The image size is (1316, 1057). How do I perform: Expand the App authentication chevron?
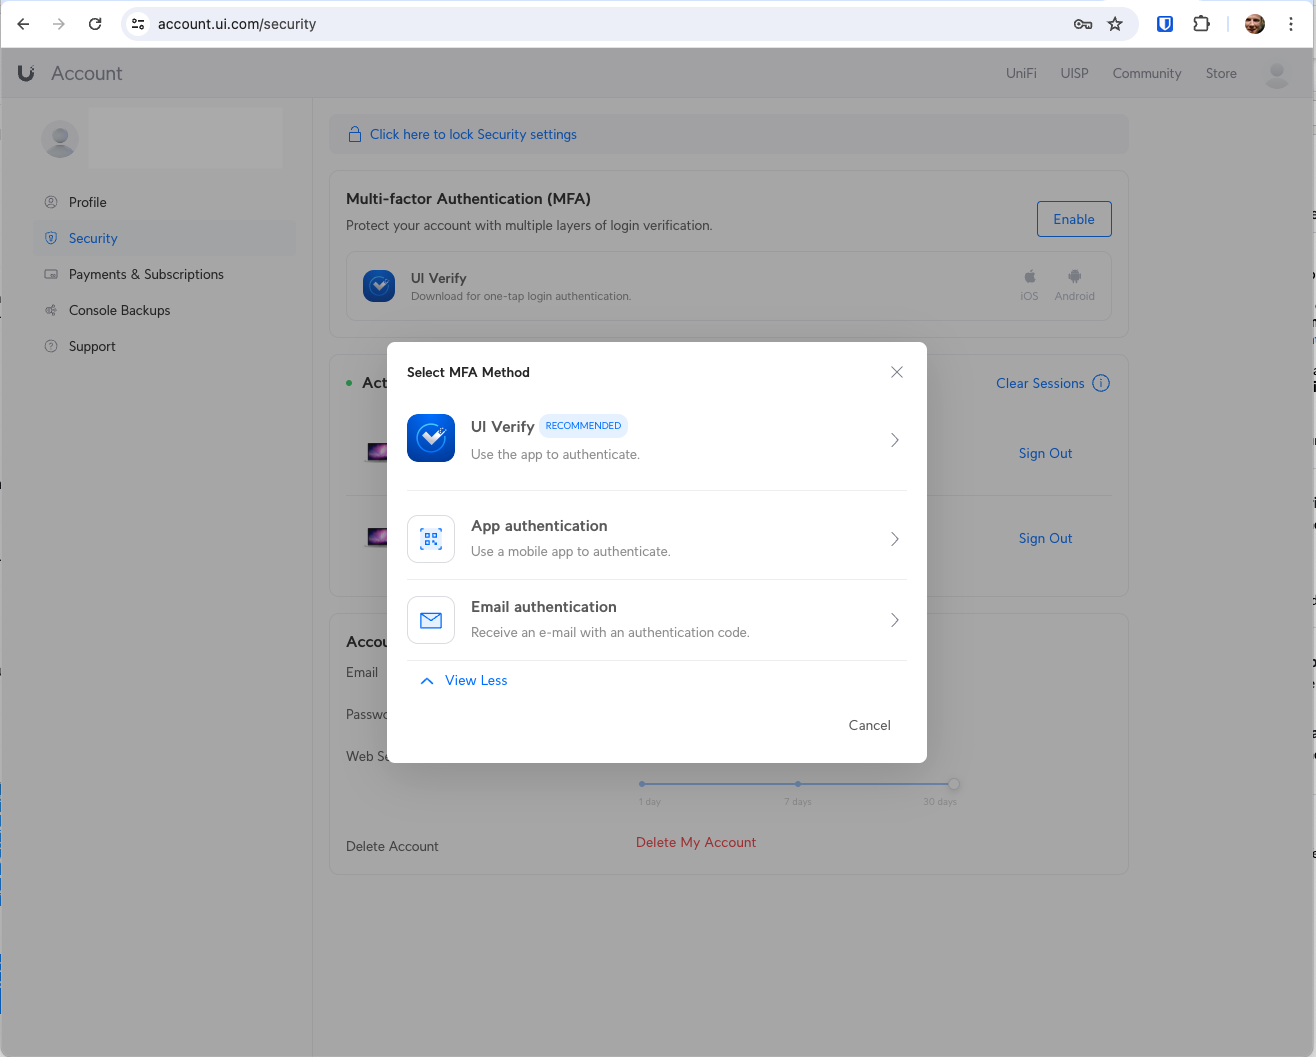(x=895, y=539)
